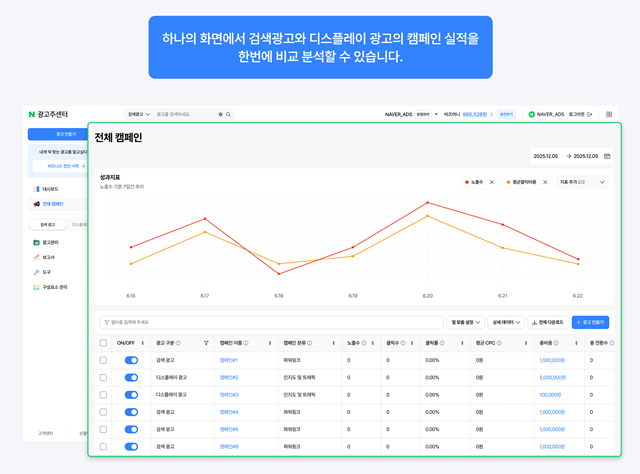This screenshot has width=640, height=474.
Task: Click the peak red data point at 6.20
Action: [x=427, y=202]
